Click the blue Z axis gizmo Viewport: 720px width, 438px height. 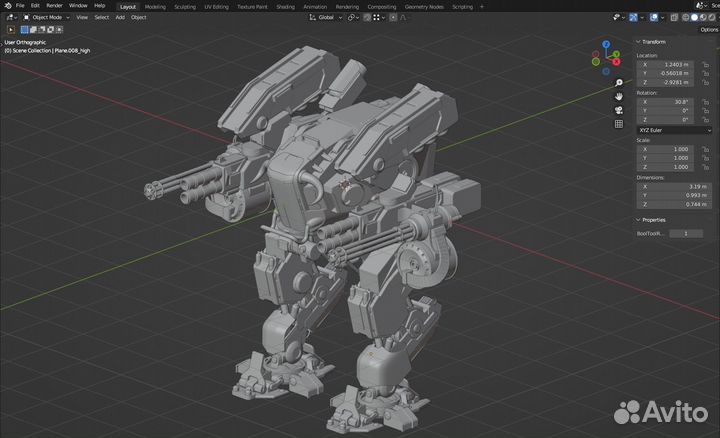(606, 44)
